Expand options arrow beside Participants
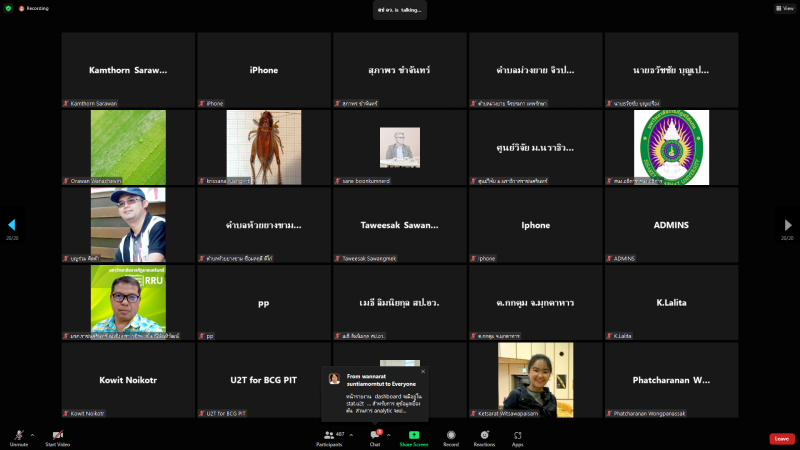Viewport: 800px width, 450px height. point(353,435)
